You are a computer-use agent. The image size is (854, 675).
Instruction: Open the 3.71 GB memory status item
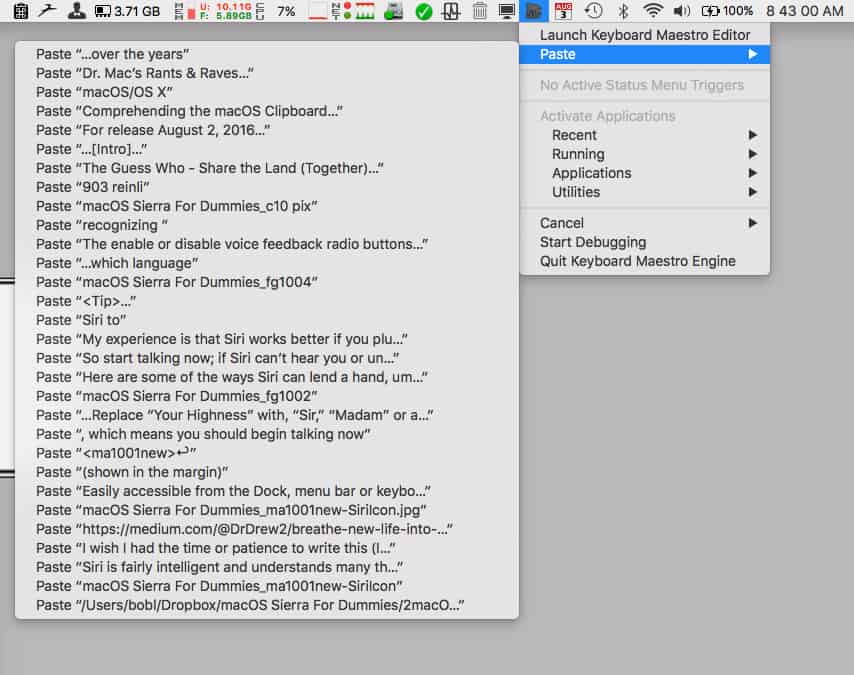127,11
